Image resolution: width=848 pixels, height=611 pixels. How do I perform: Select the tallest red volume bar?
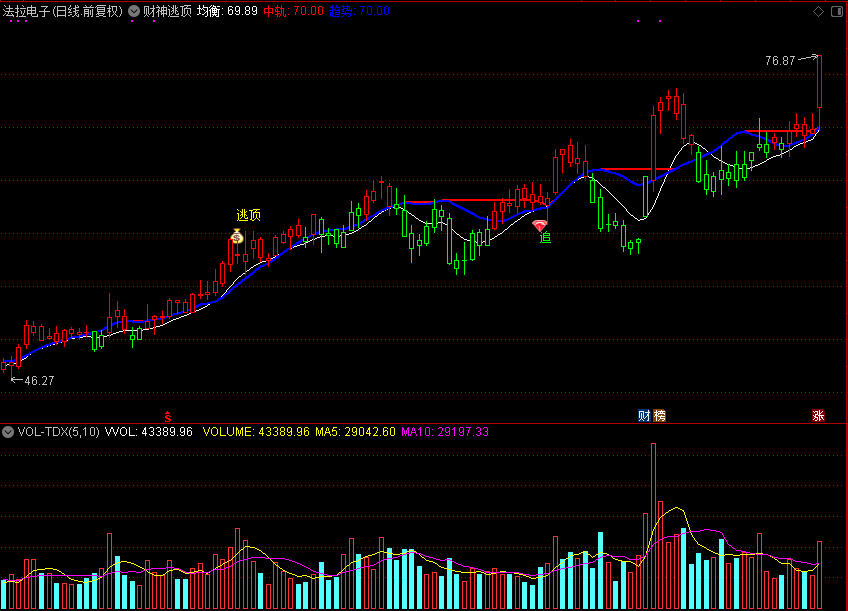(653, 526)
